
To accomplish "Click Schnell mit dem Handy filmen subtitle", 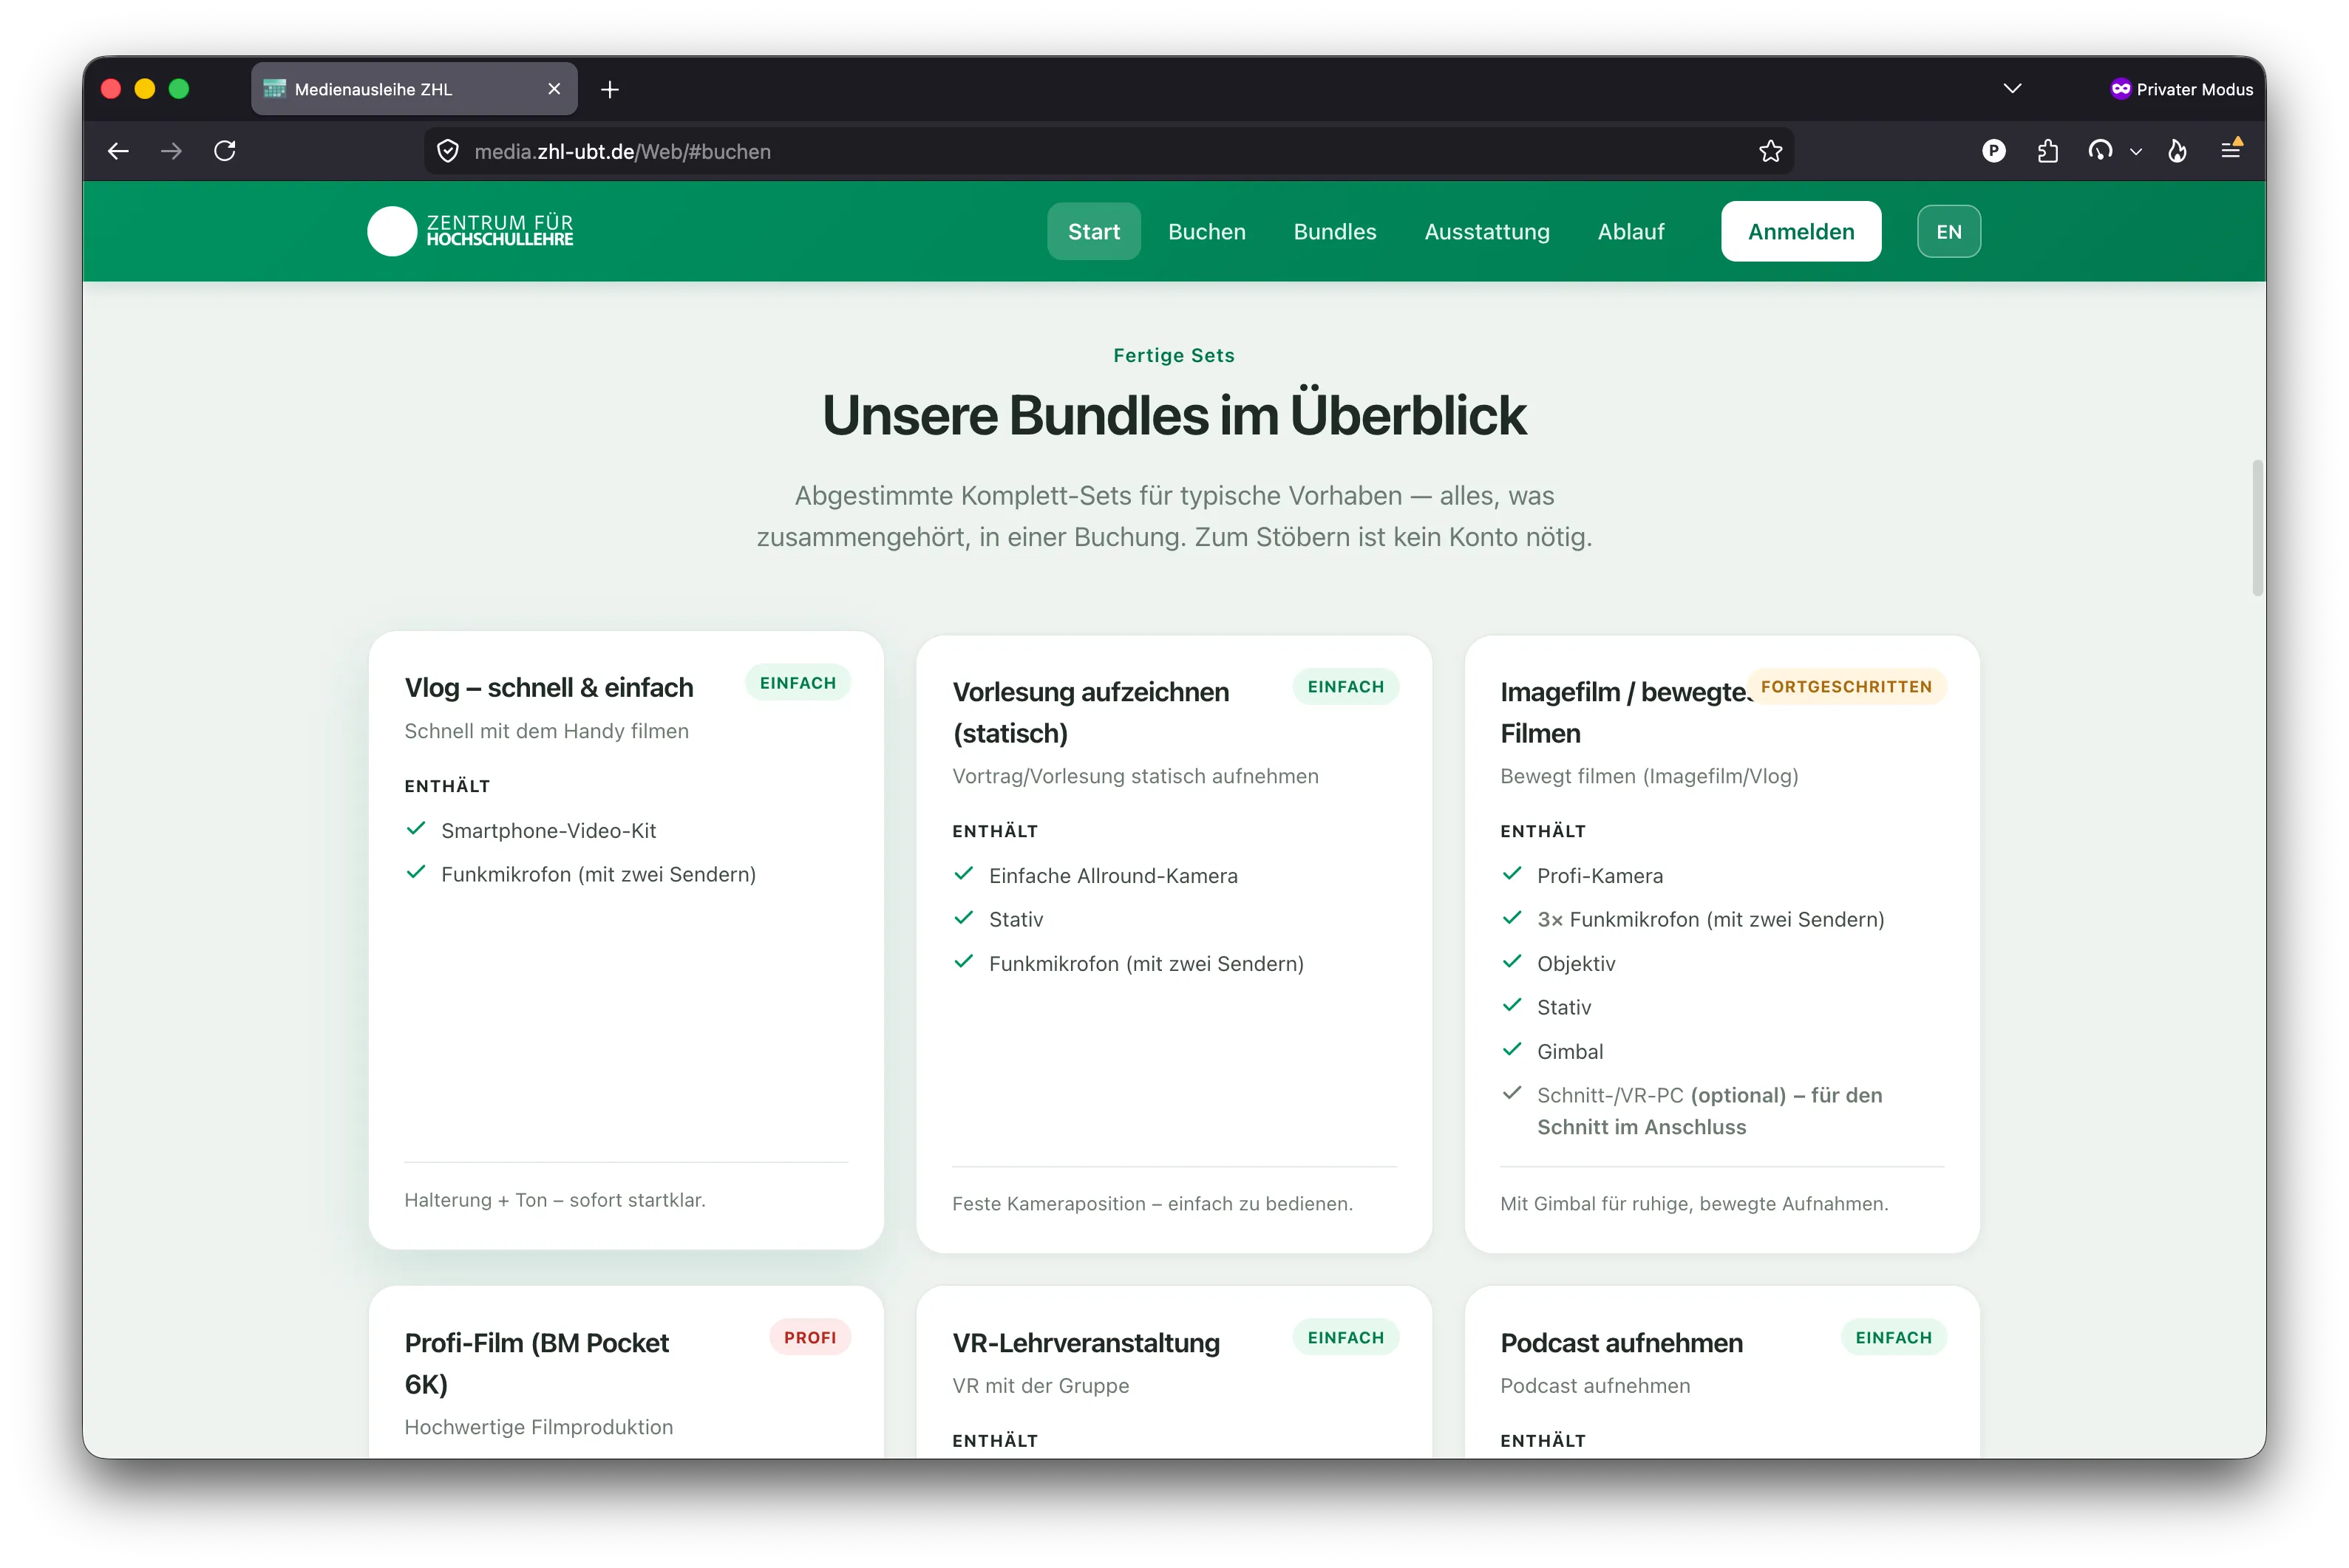I will pos(546,731).
